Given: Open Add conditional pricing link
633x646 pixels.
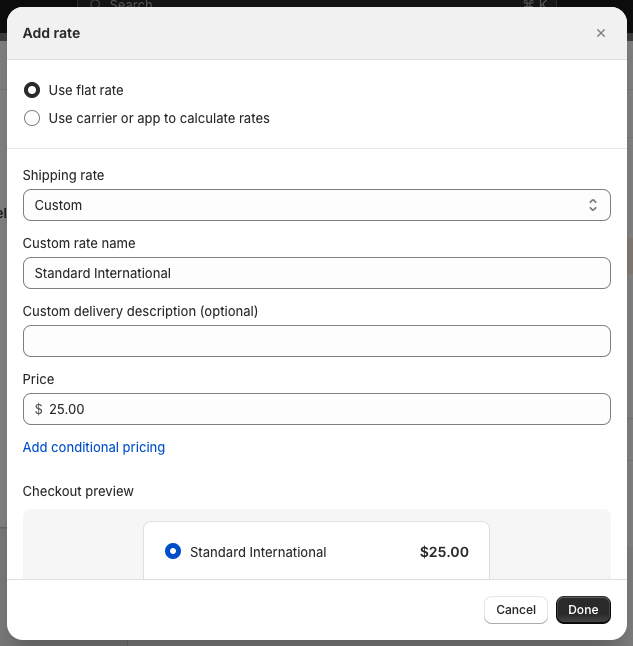Looking at the screenshot, I should point(94,447).
